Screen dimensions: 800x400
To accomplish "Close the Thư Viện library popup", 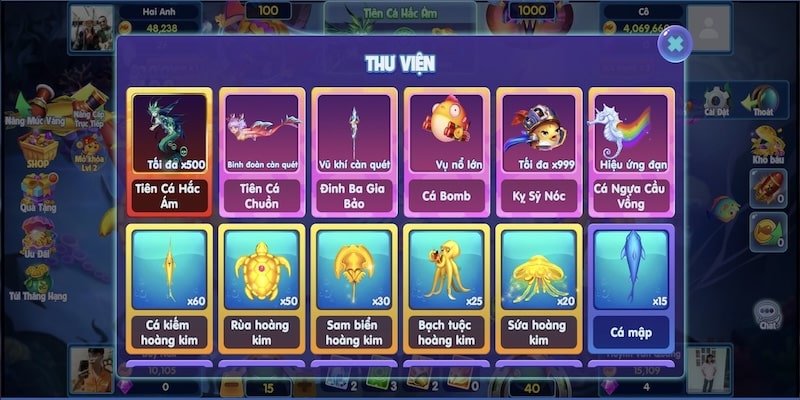I will pos(674,44).
